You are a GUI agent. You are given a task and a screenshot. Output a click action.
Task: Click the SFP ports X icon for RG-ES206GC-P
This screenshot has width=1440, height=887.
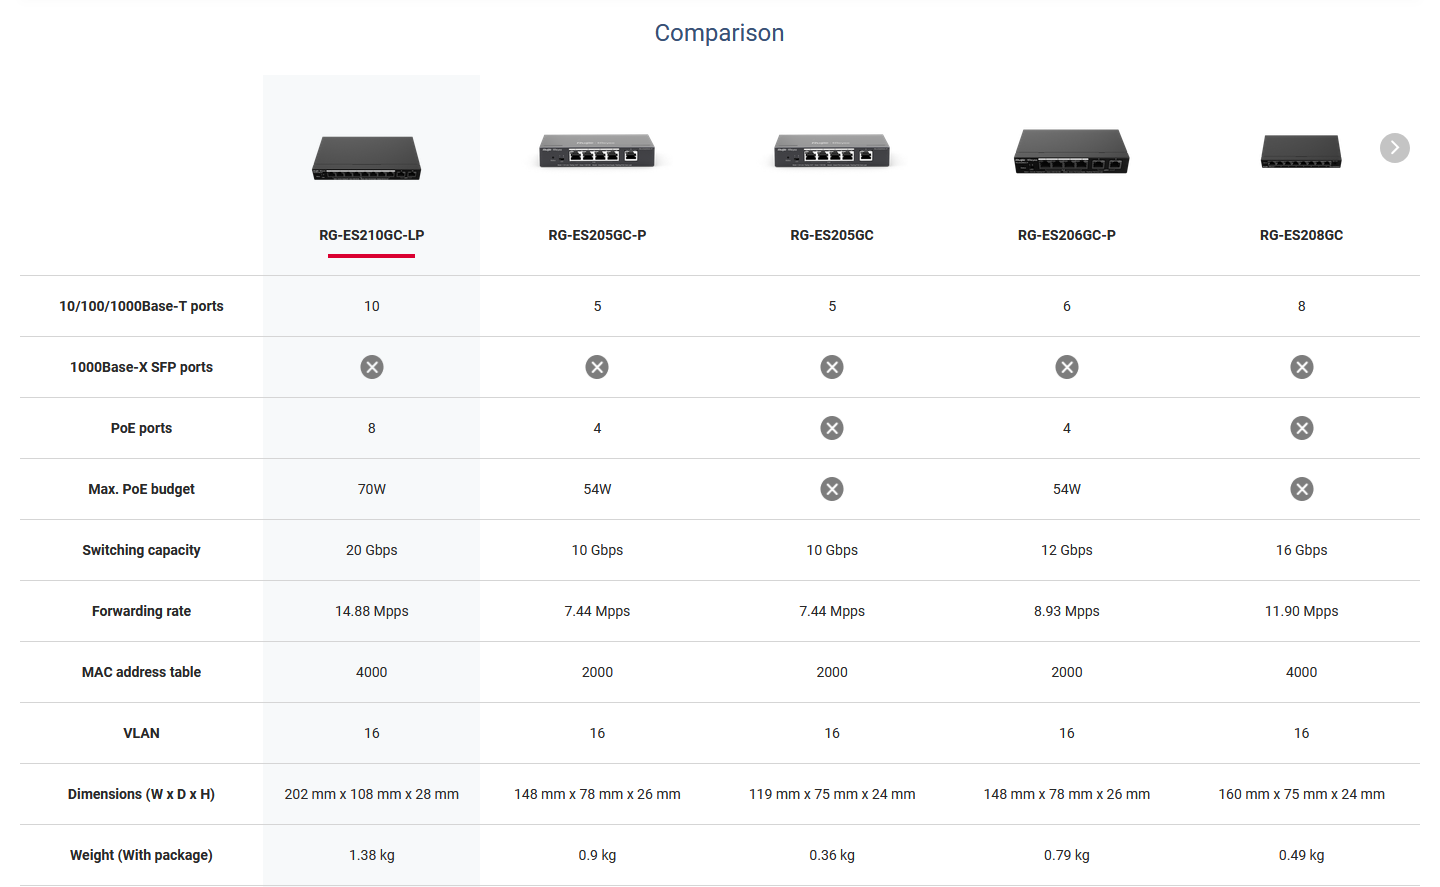[x=1067, y=367]
